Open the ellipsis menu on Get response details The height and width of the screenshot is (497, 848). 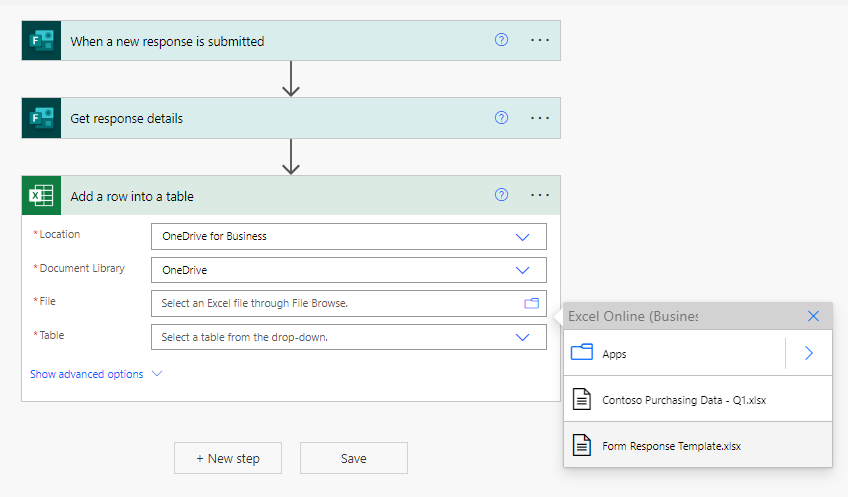coord(540,118)
